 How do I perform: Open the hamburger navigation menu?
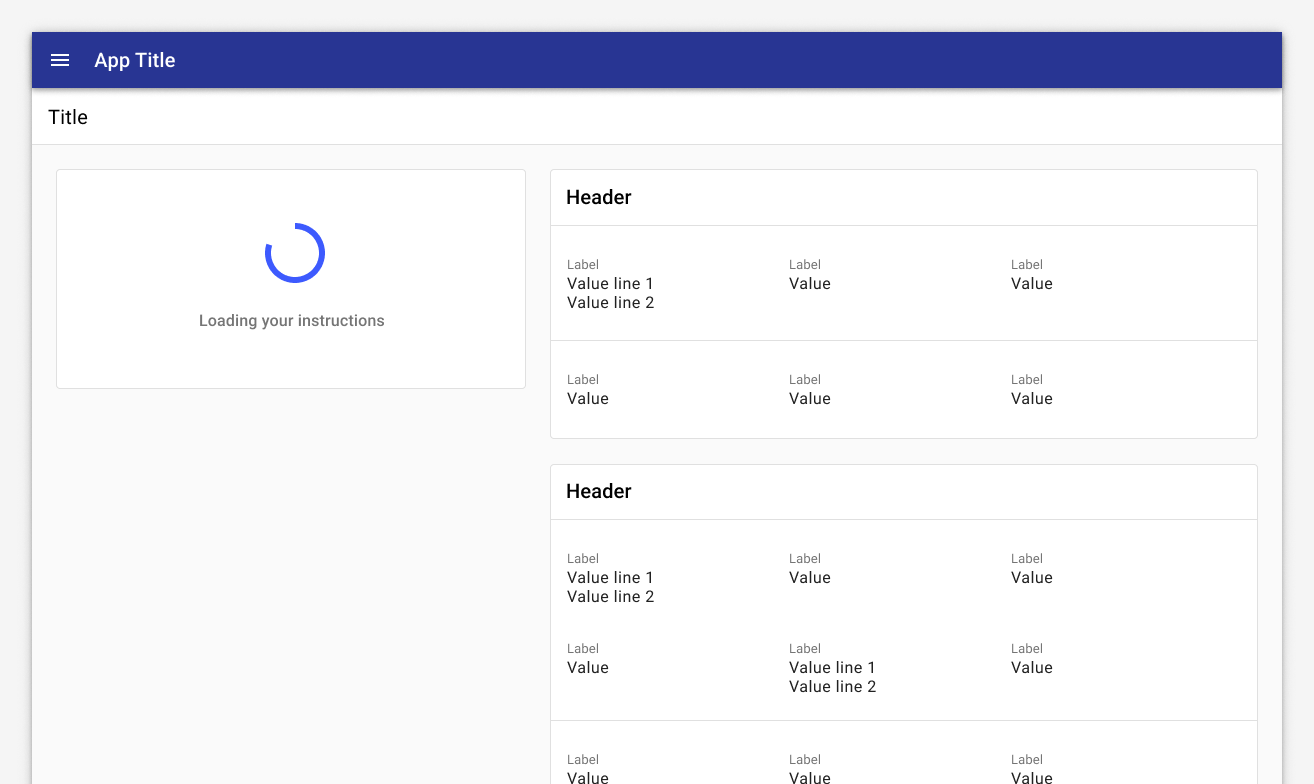coord(60,60)
